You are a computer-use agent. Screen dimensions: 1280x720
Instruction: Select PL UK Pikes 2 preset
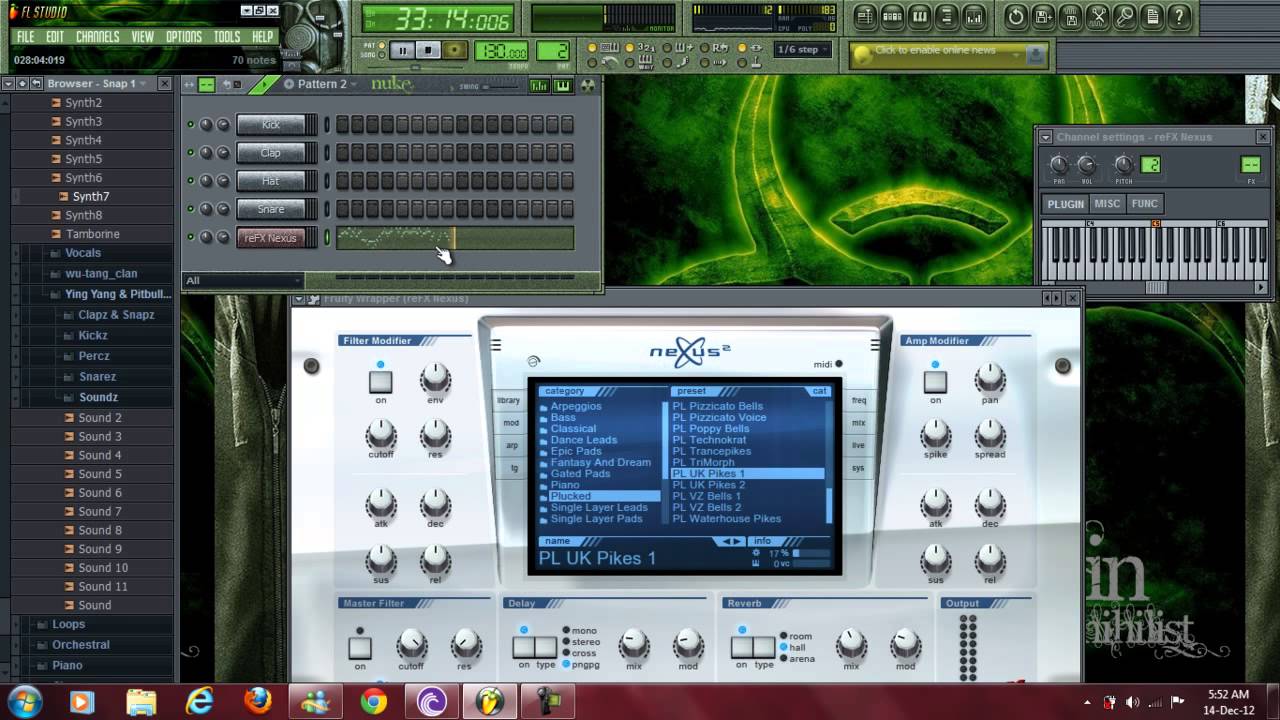coord(709,485)
